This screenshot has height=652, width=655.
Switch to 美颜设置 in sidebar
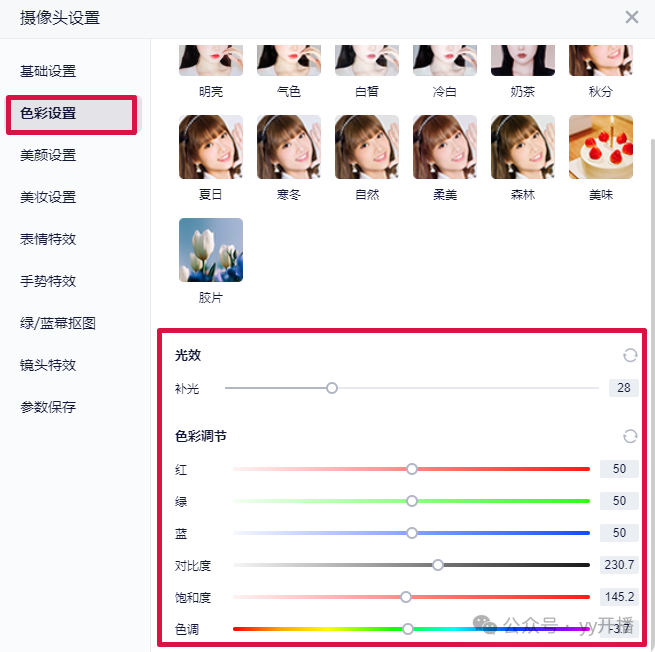point(48,155)
